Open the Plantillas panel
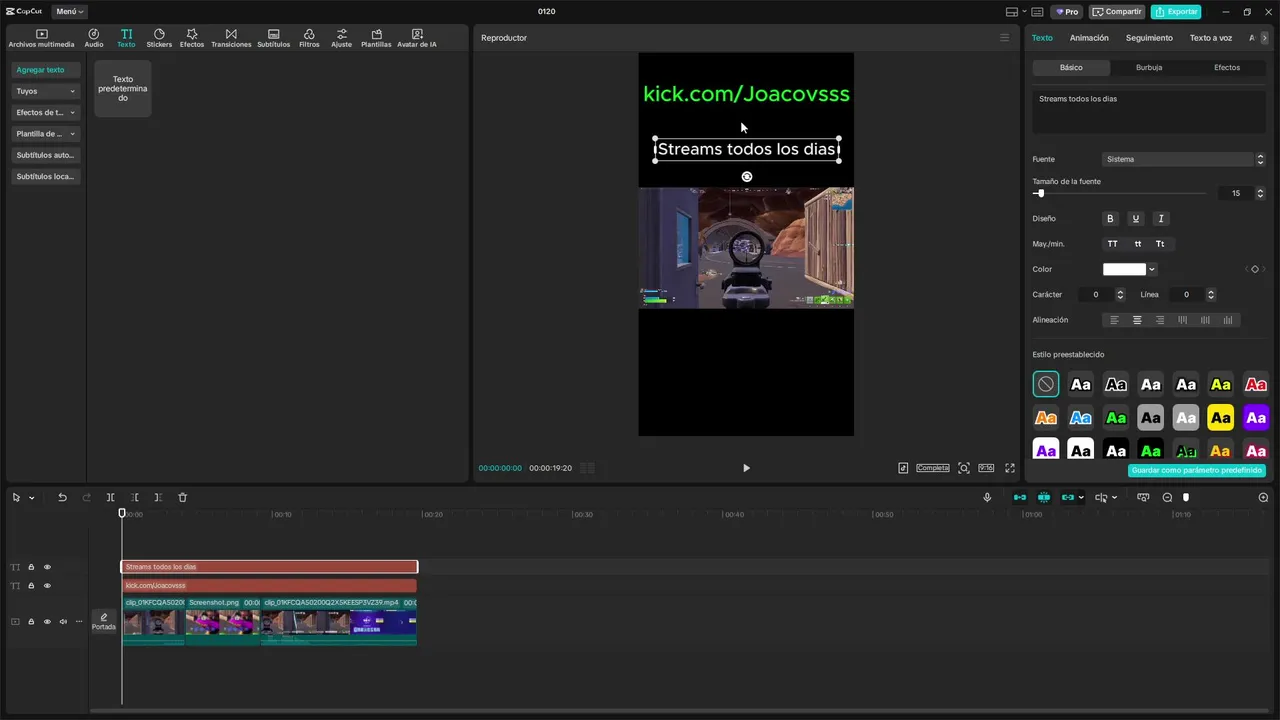Image resolution: width=1280 pixels, height=720 pixels. pos(376,38)
